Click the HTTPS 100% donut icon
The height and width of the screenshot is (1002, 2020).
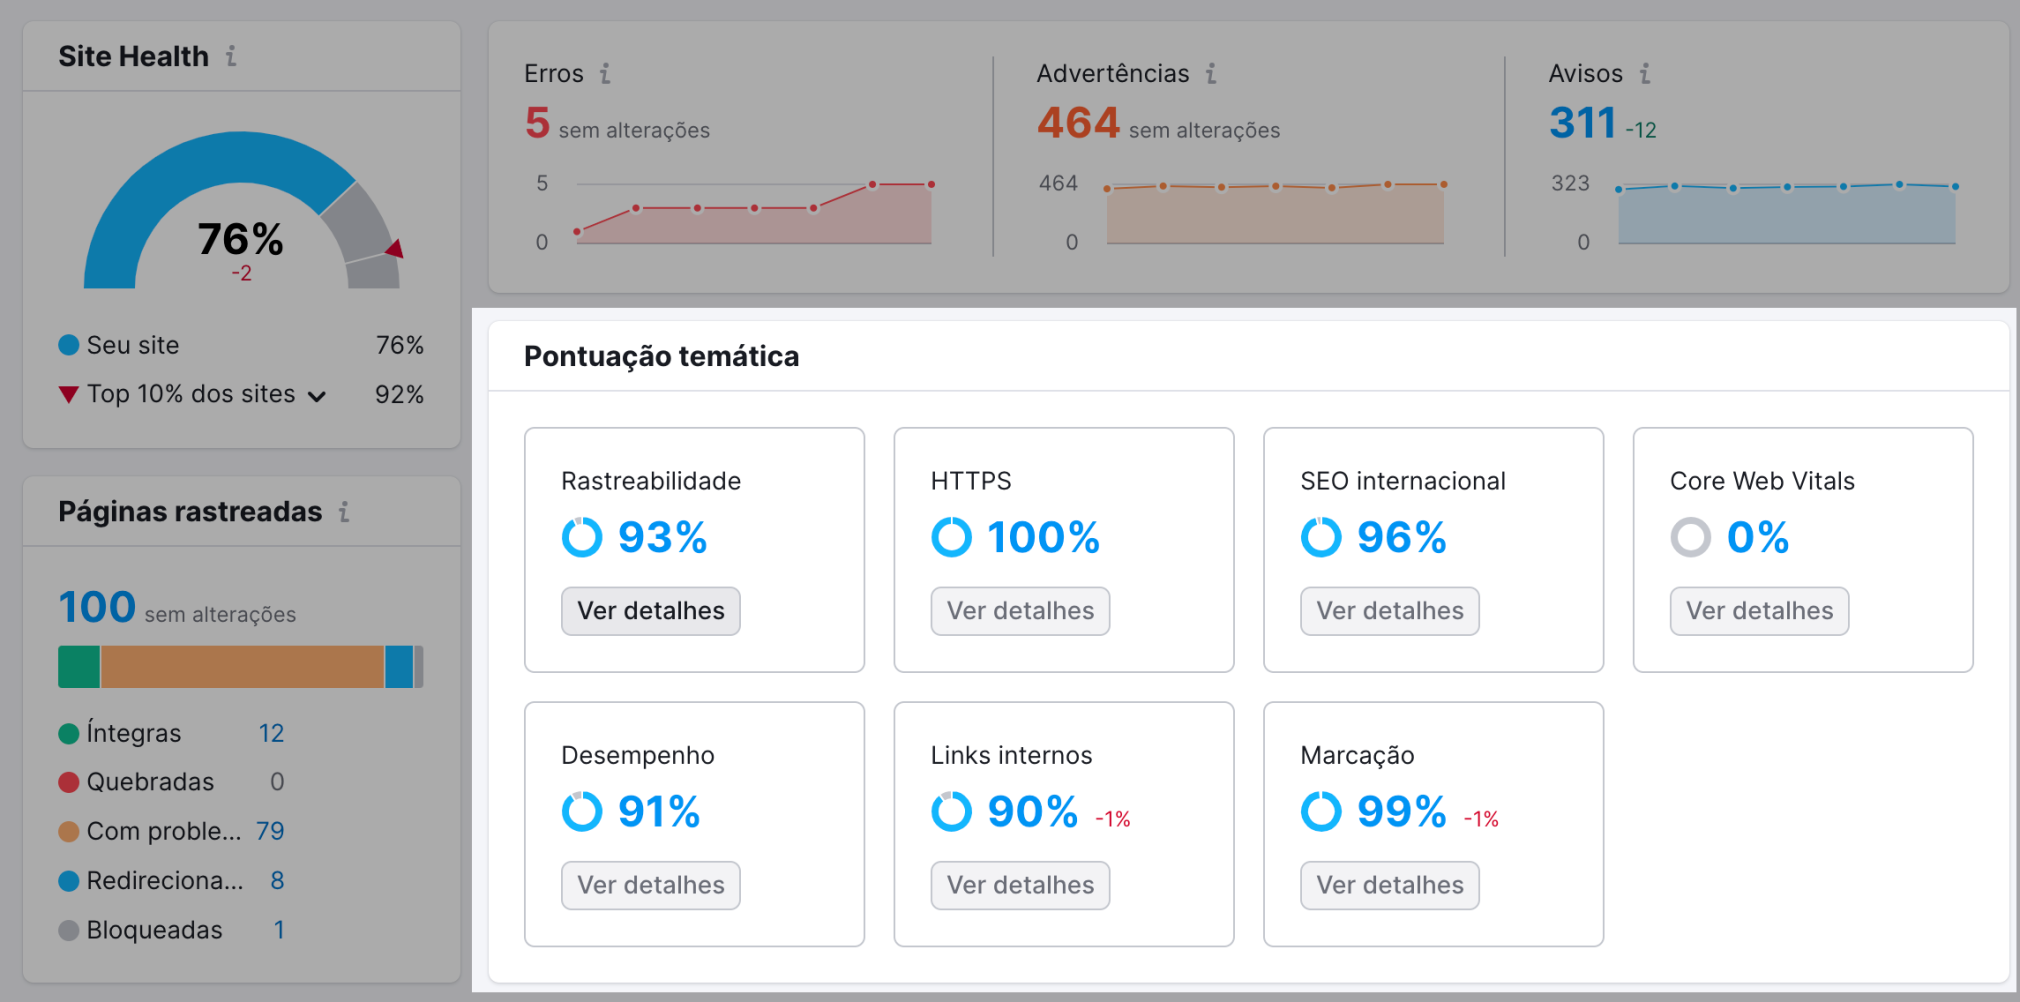pyautogui.click(x=951, y=537)
